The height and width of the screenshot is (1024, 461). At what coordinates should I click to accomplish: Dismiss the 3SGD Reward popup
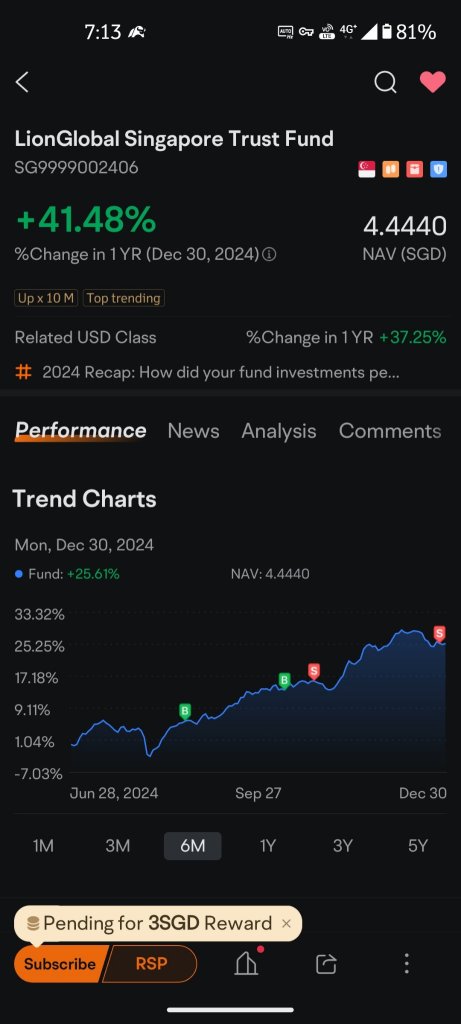286,923
